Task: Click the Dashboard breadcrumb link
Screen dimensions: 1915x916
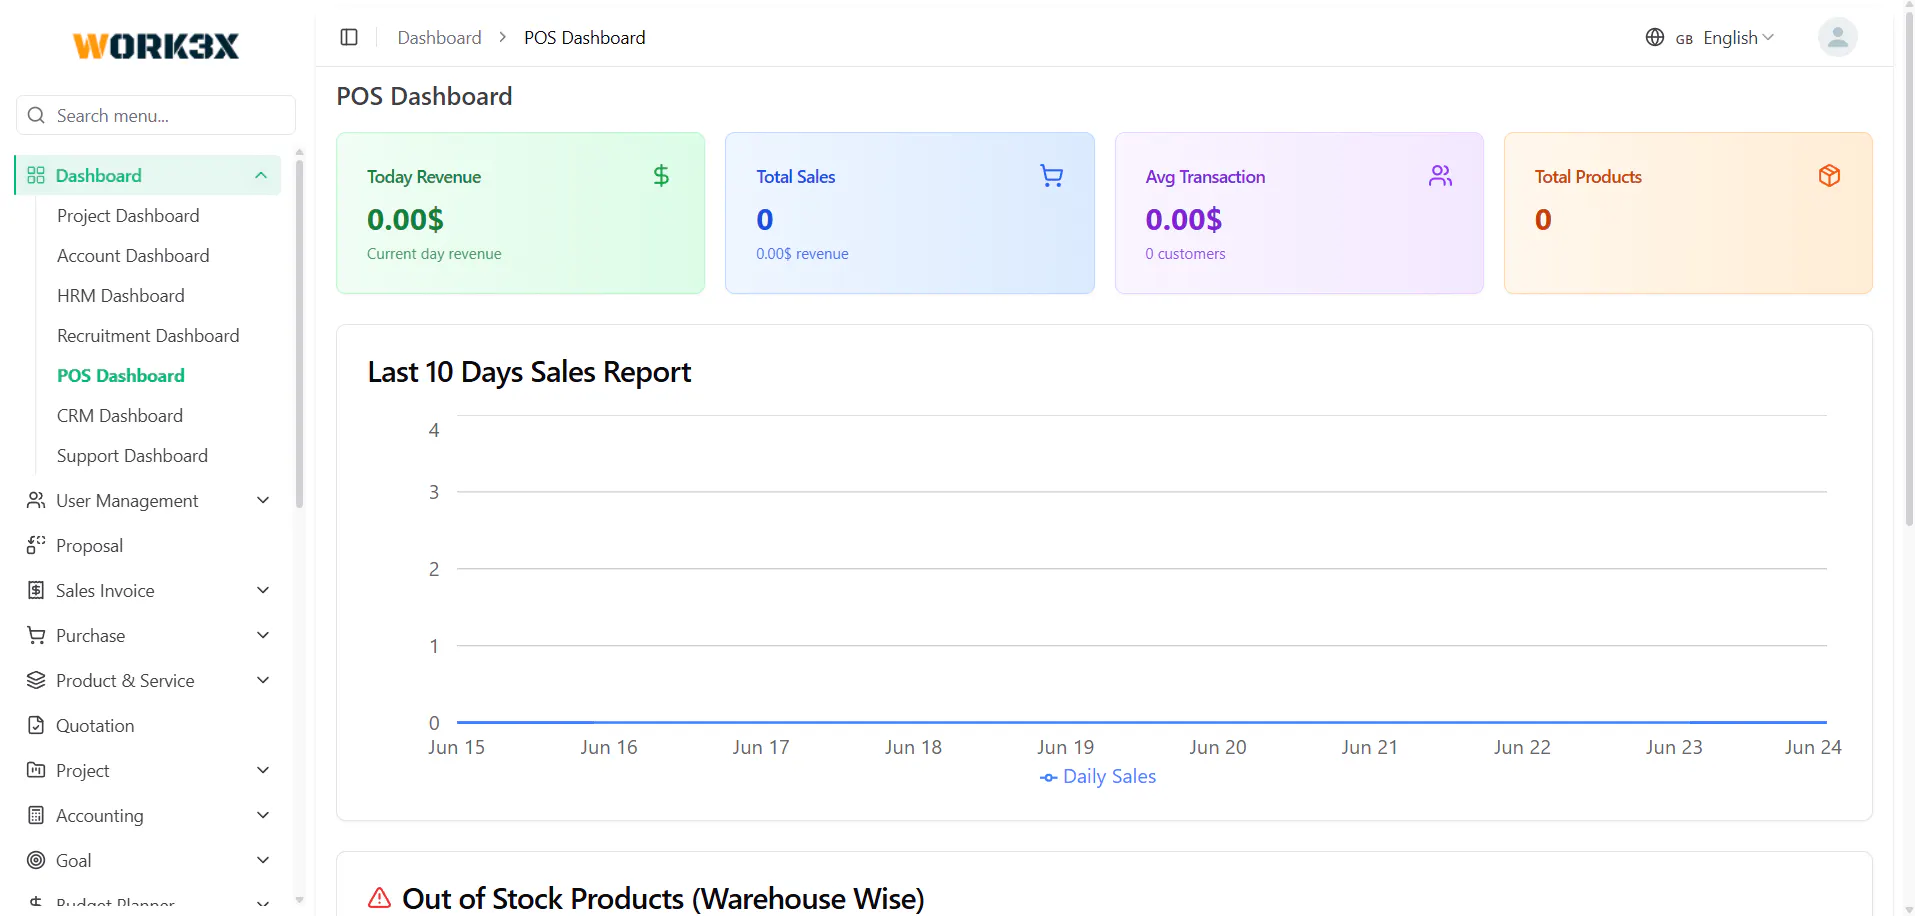Action: pyautogui.click(x=439, y=37)
